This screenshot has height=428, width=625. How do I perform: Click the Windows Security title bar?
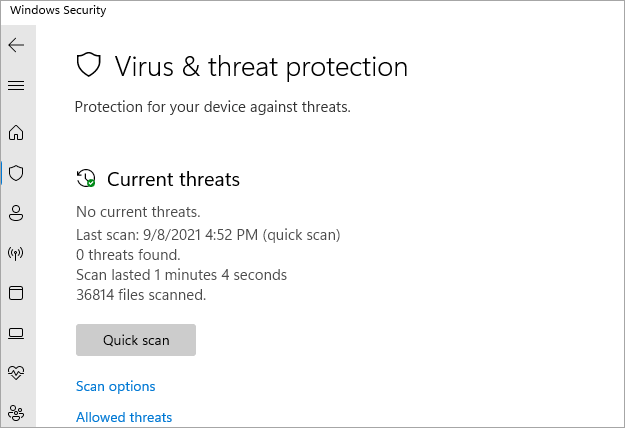(59, 10)
